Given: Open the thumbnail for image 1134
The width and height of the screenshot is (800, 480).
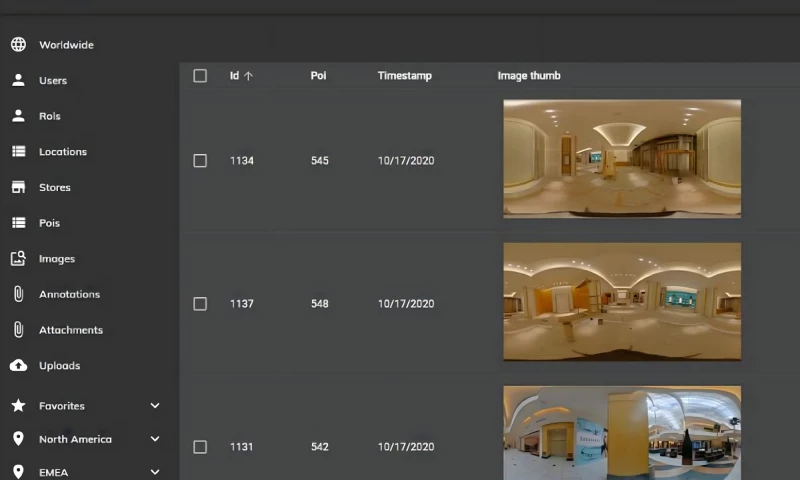Looking at the screenshot, I should tap(622, 159).
